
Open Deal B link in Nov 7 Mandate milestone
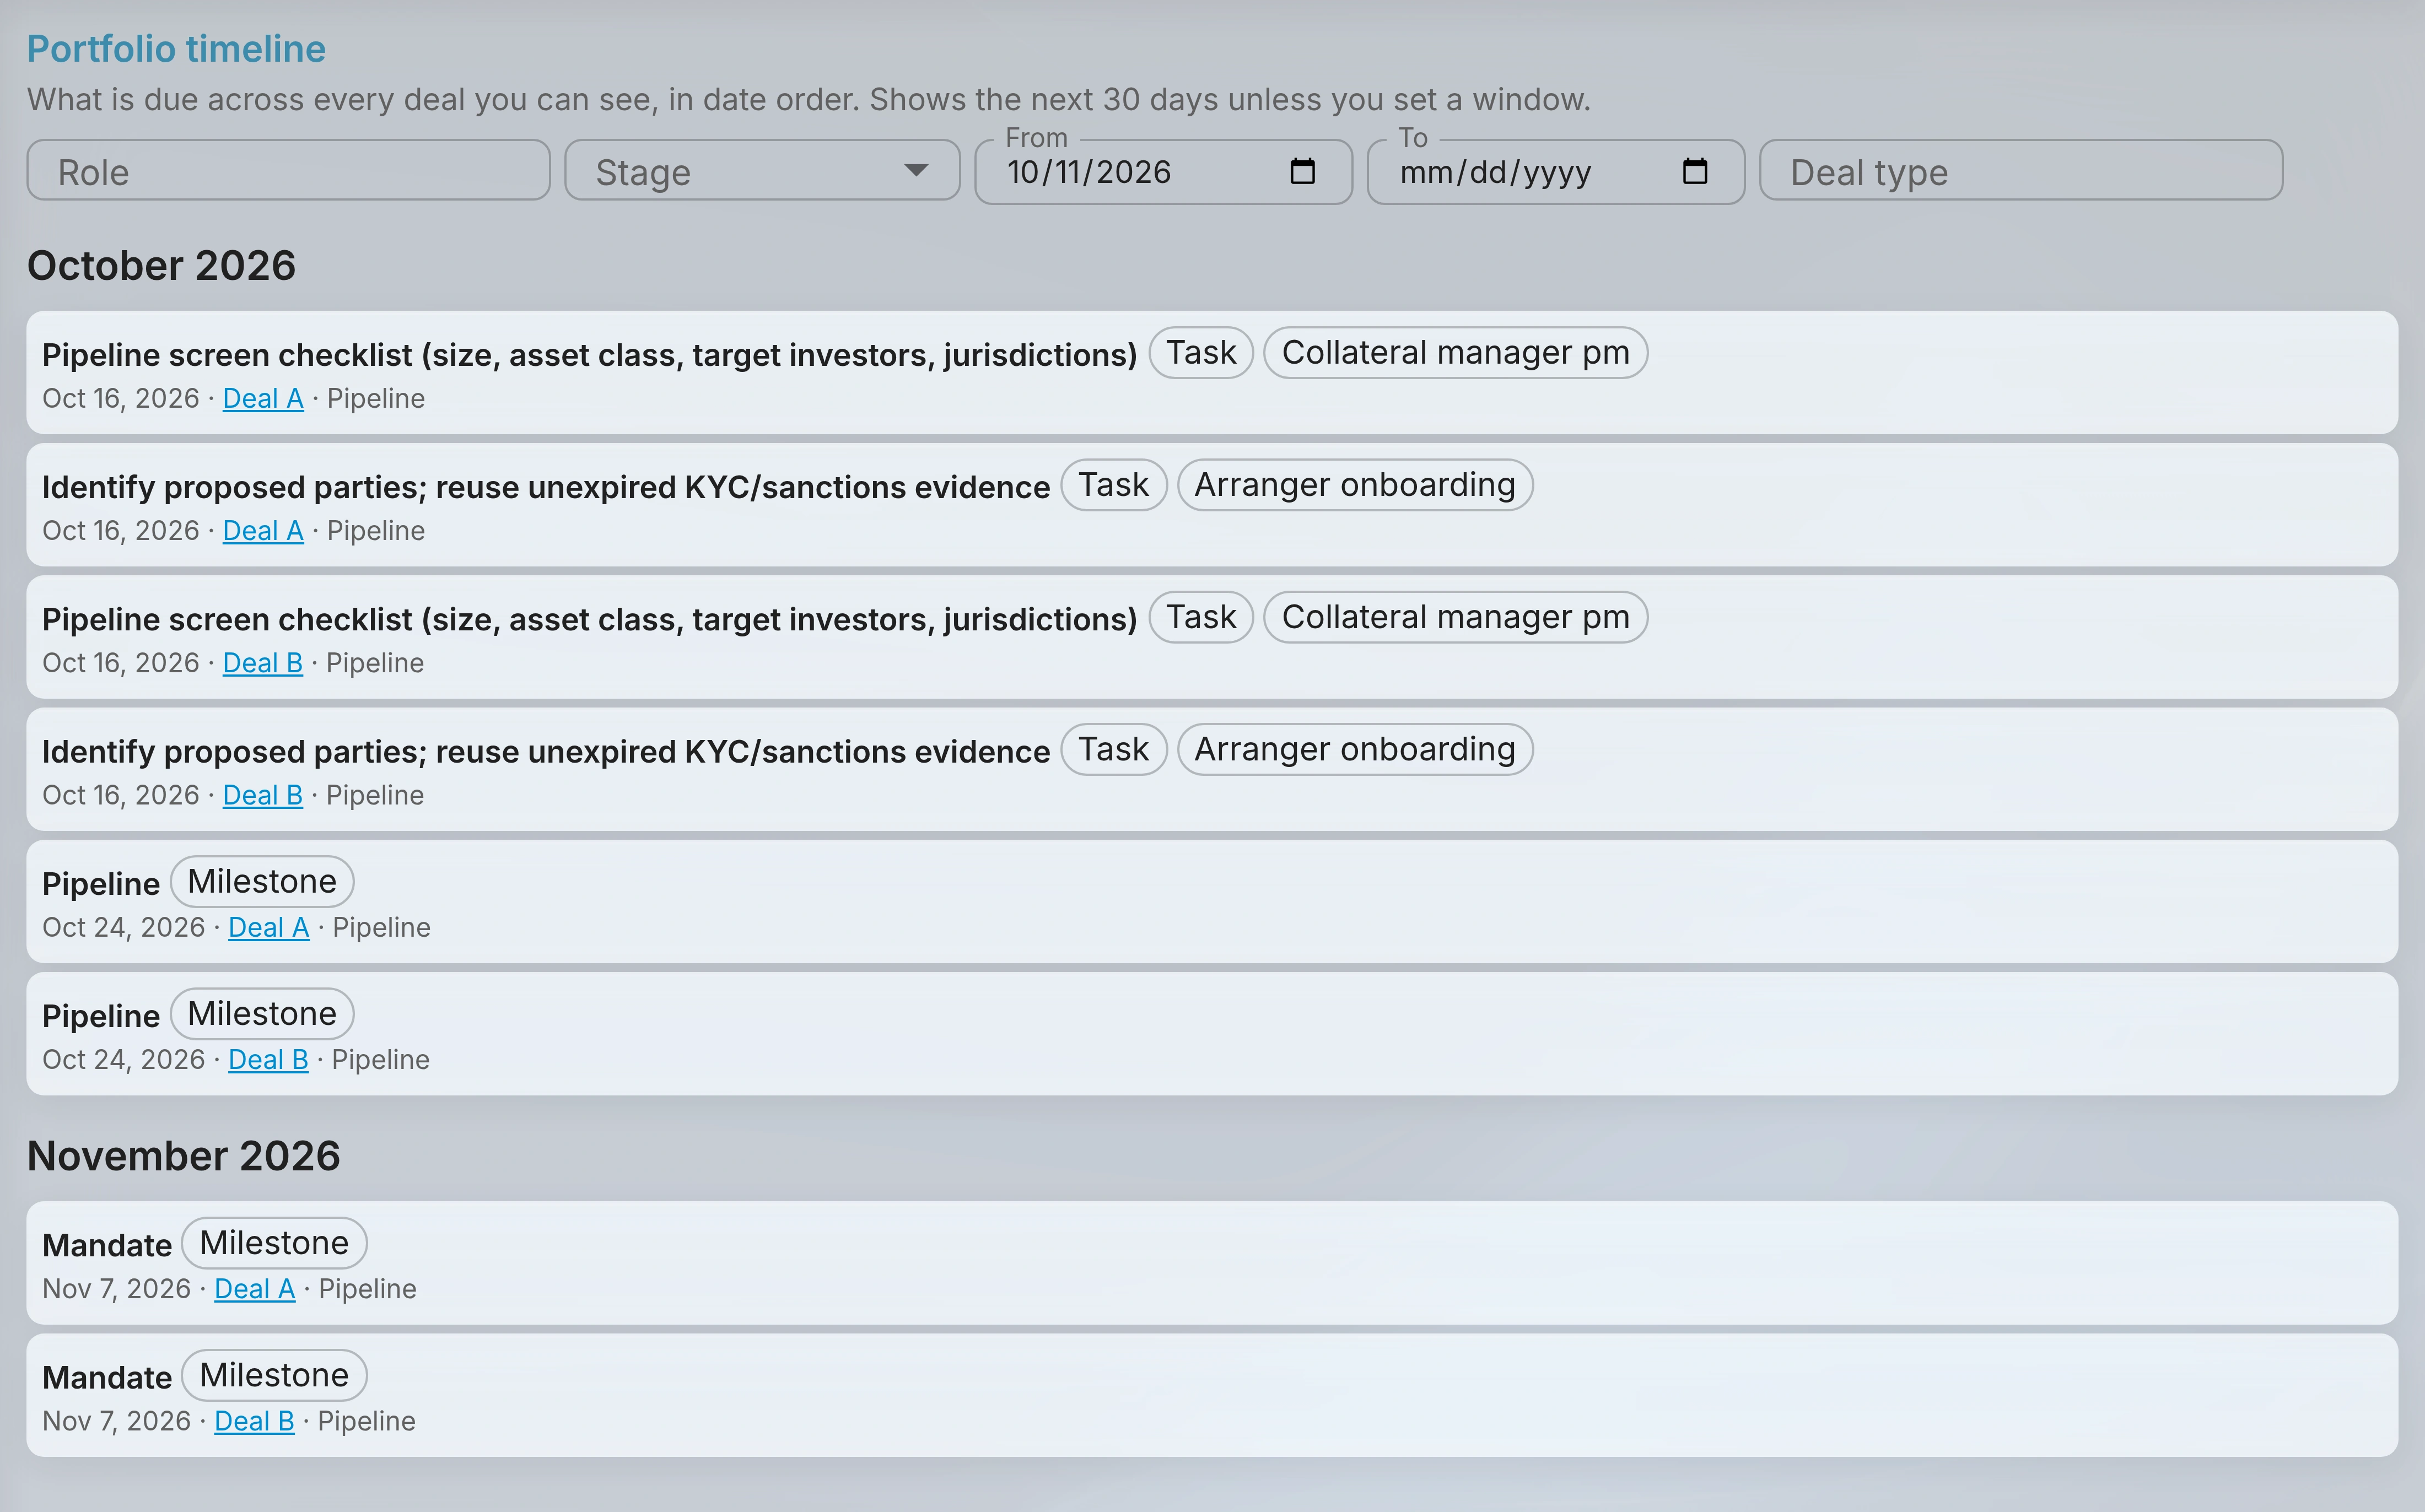click(254, 1420)
